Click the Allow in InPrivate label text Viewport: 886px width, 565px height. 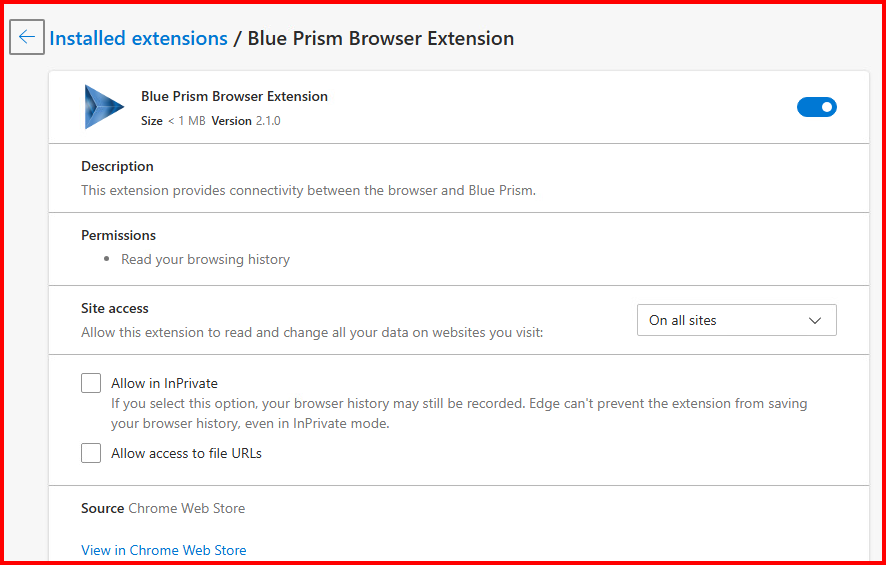(x=164, y=383)
